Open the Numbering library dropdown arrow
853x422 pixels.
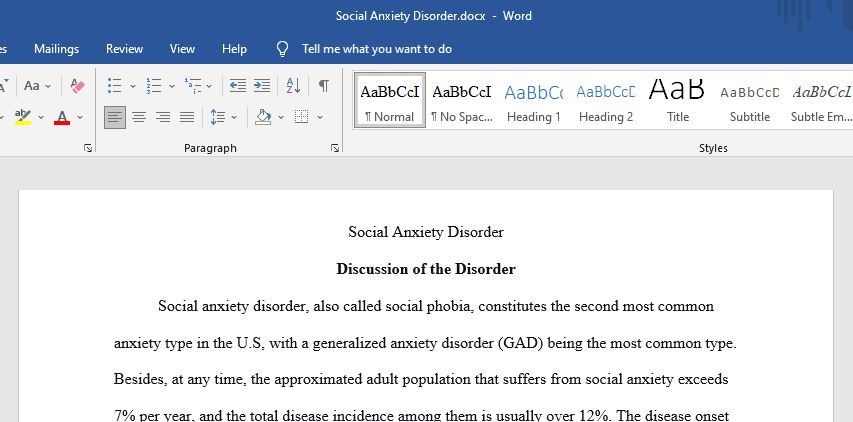click(x=171, y=86)
